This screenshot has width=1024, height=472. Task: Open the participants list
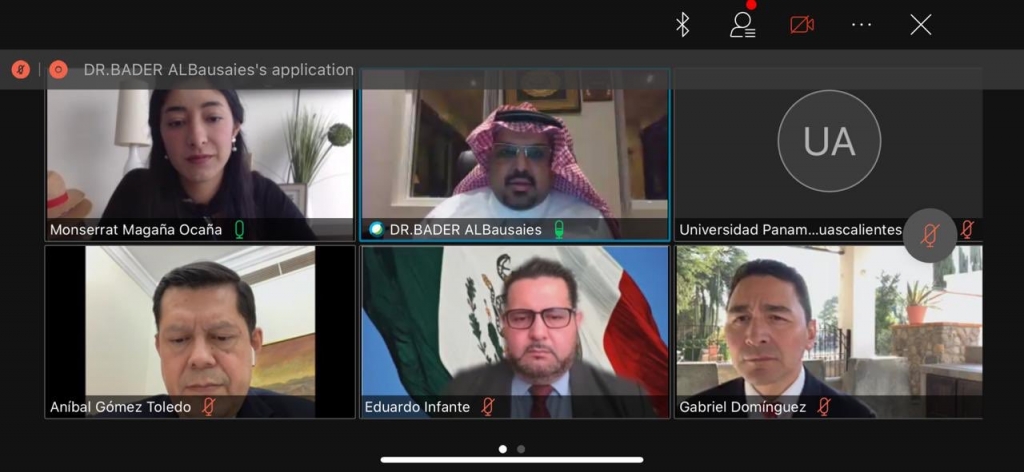click(x=742, y=25)
